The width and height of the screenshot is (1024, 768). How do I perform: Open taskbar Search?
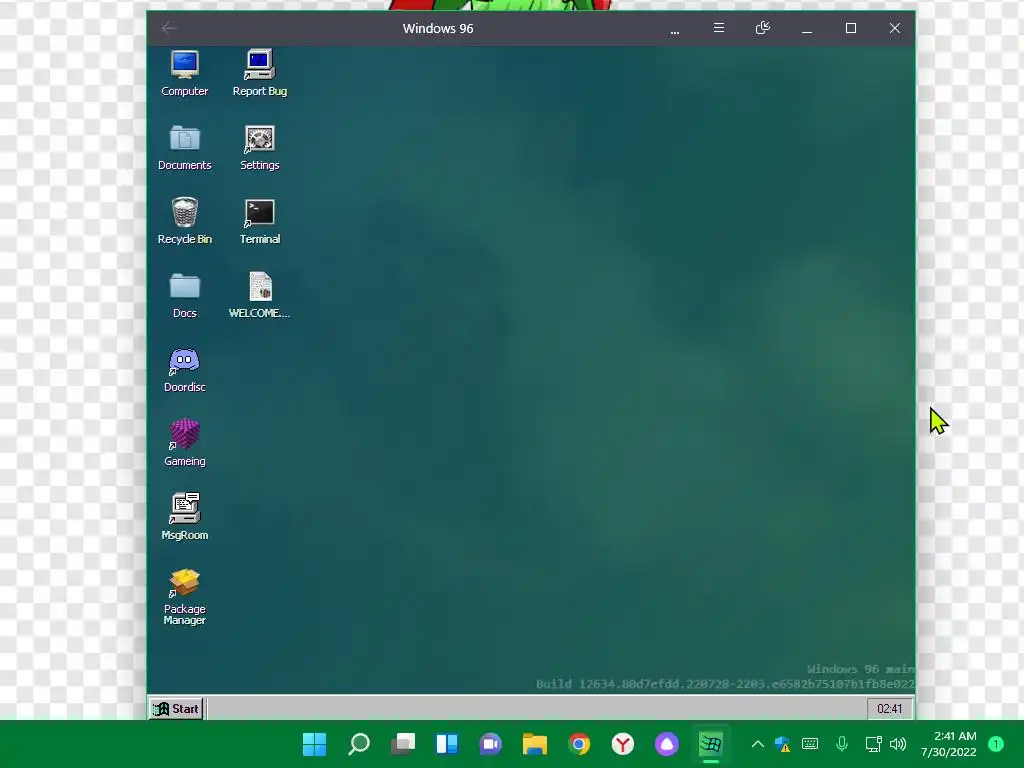click(359, 744)
